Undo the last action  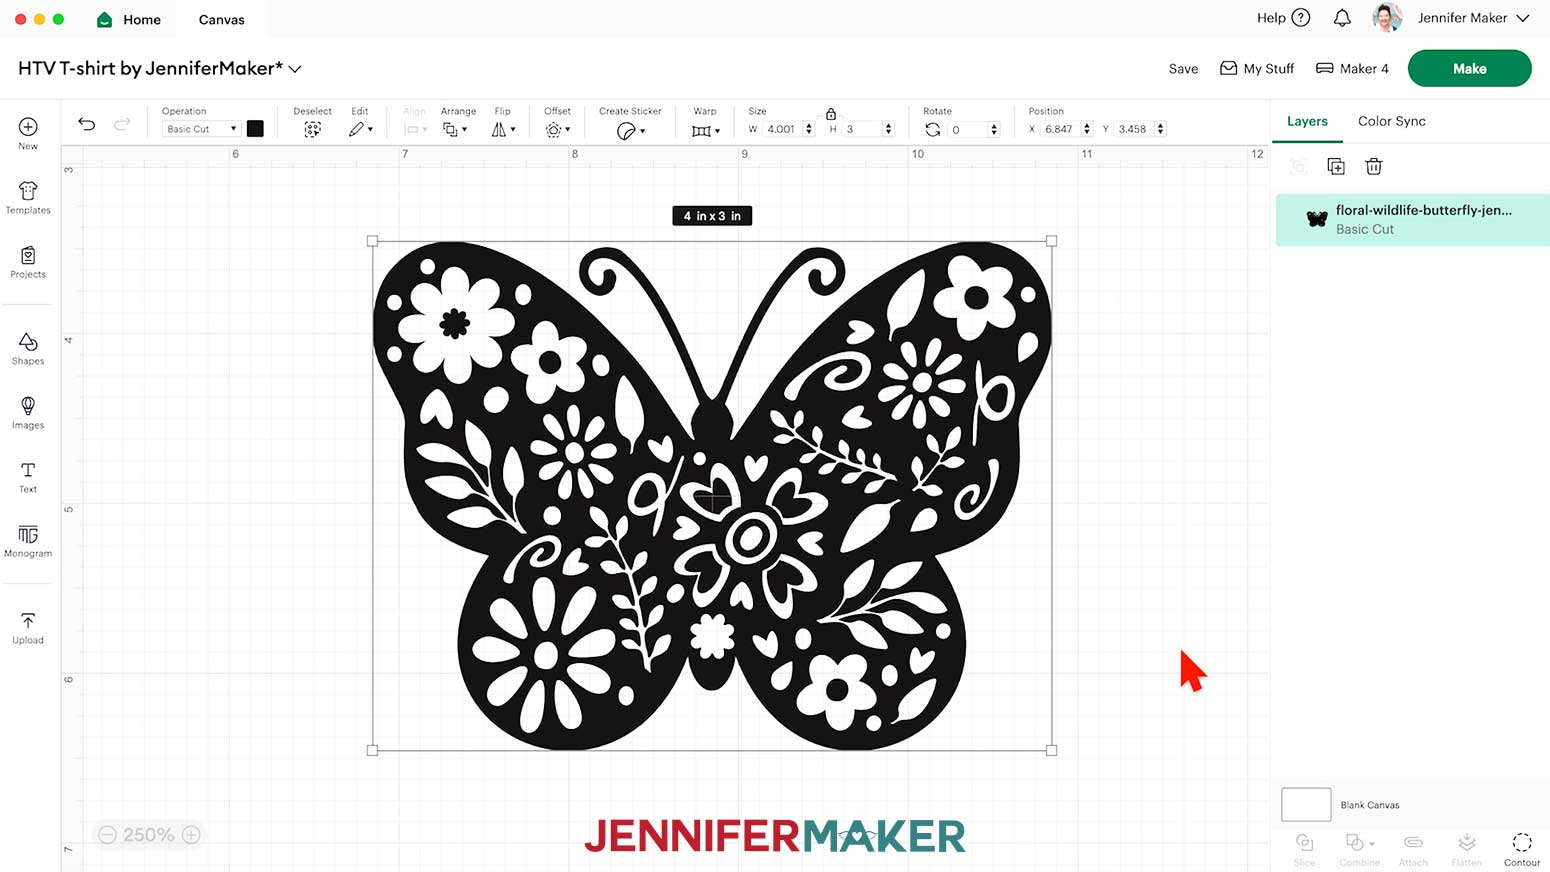click(x=87, y=124)
